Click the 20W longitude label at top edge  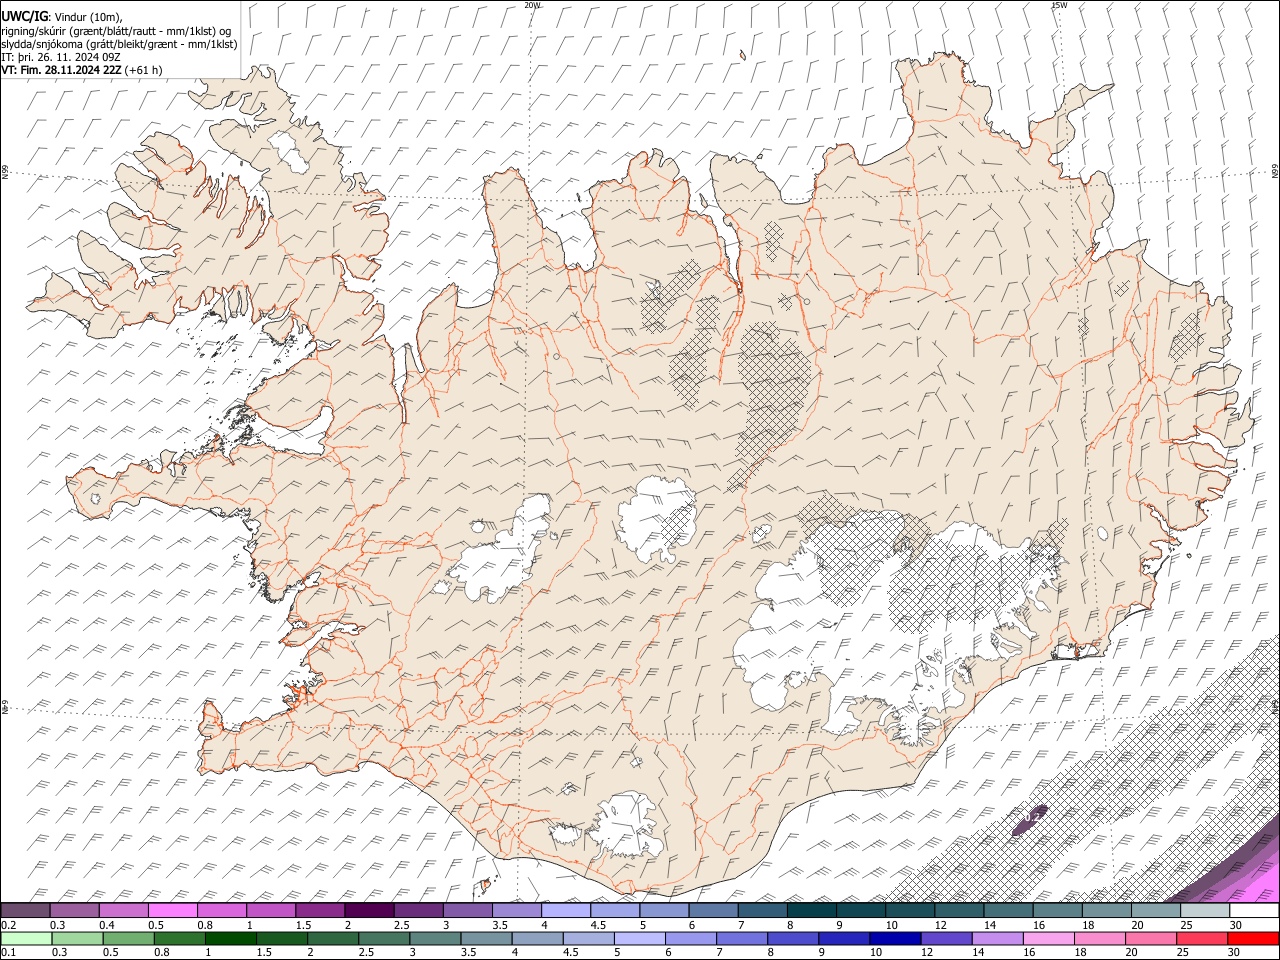[532, 5]
